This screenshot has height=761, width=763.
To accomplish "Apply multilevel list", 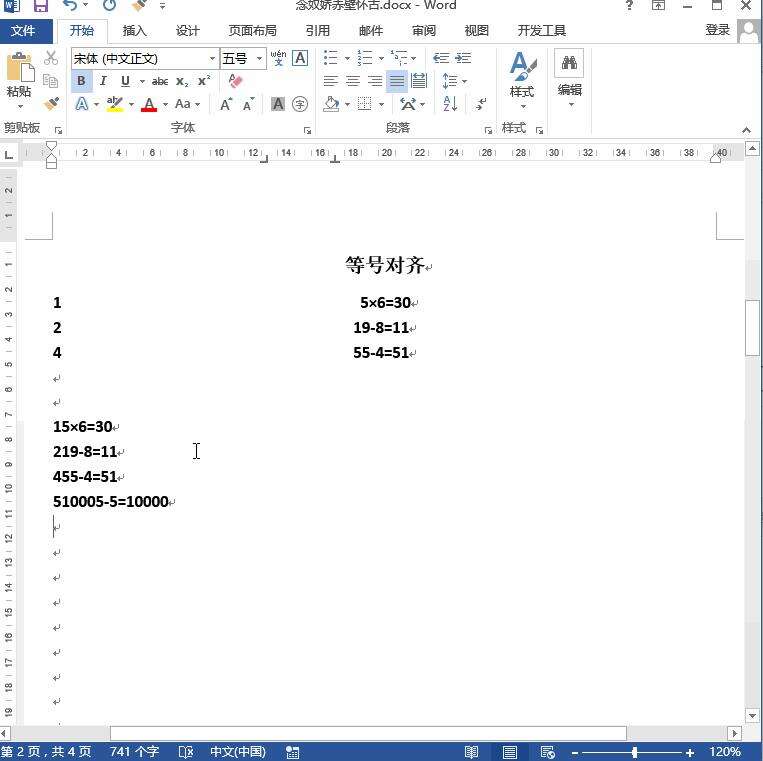I will tap(399, 57).
